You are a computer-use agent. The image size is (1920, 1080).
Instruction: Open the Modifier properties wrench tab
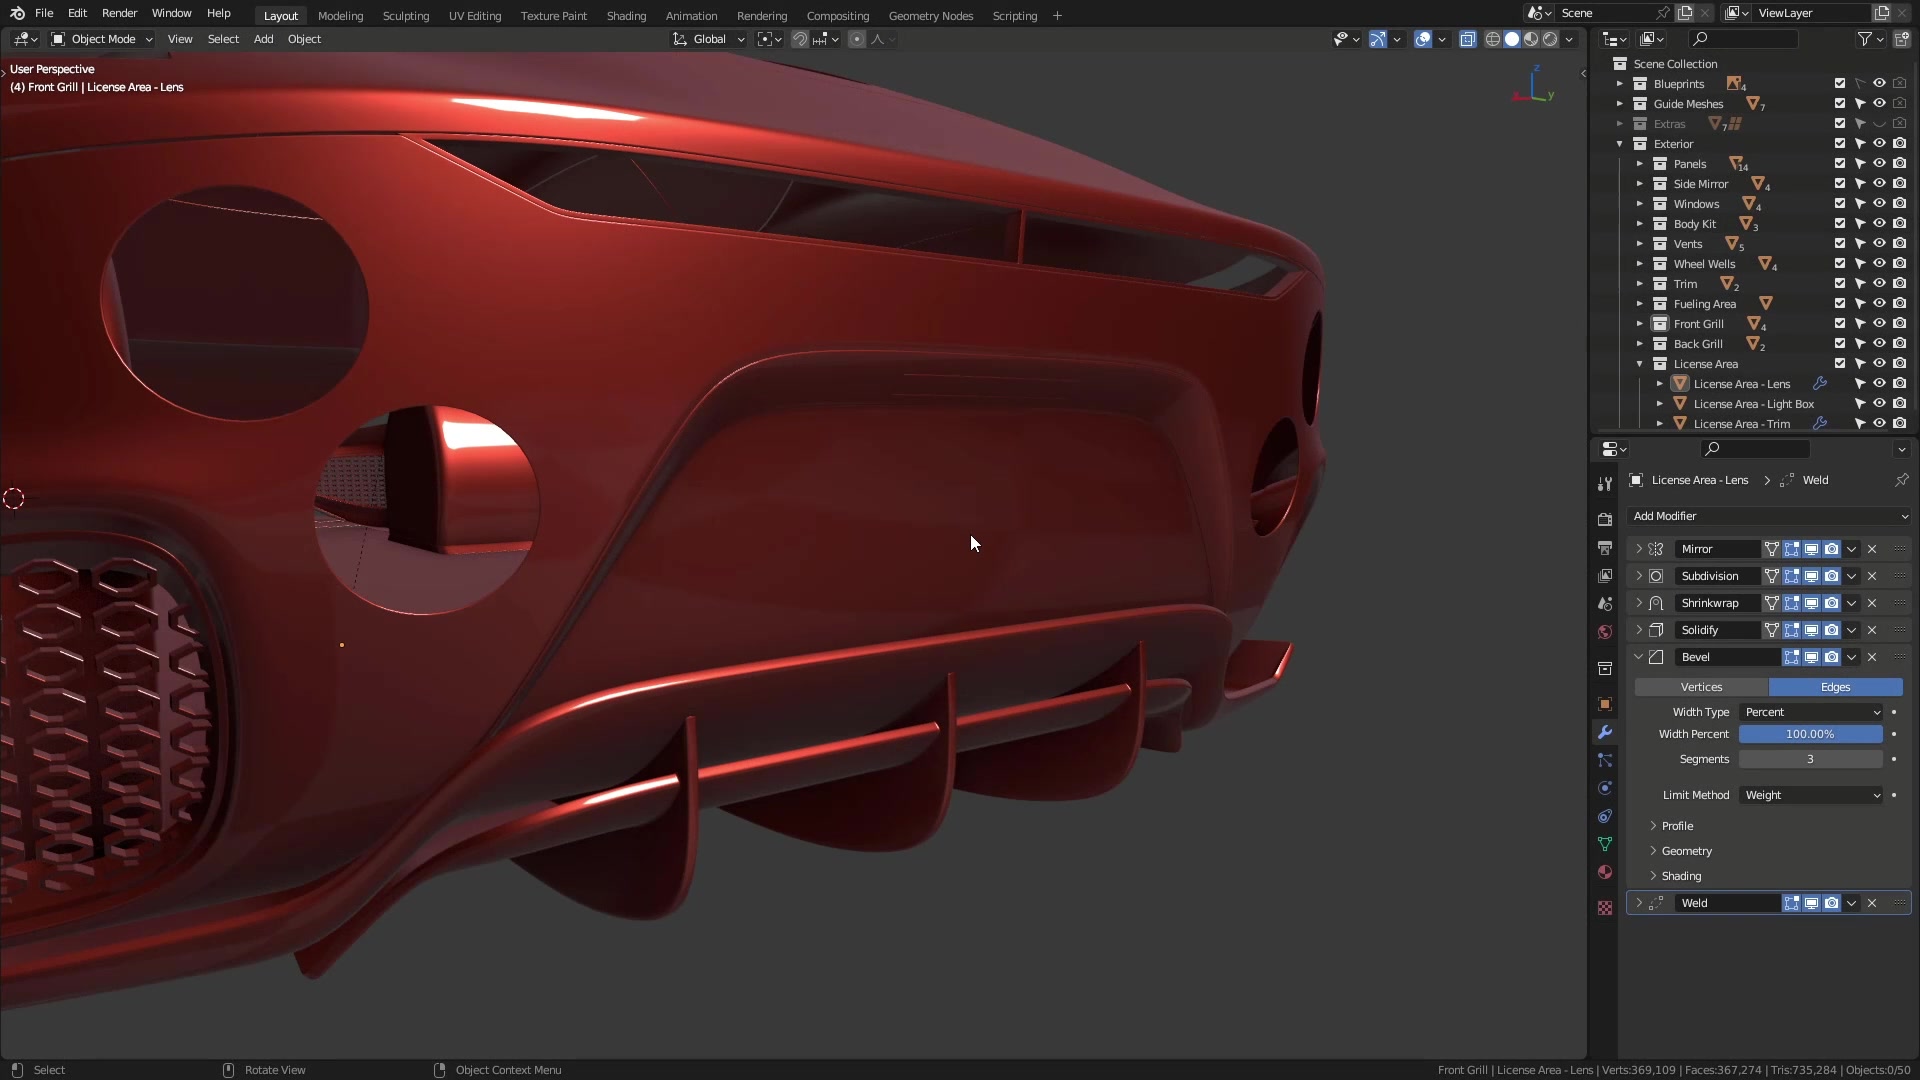tap(1605, 732)
